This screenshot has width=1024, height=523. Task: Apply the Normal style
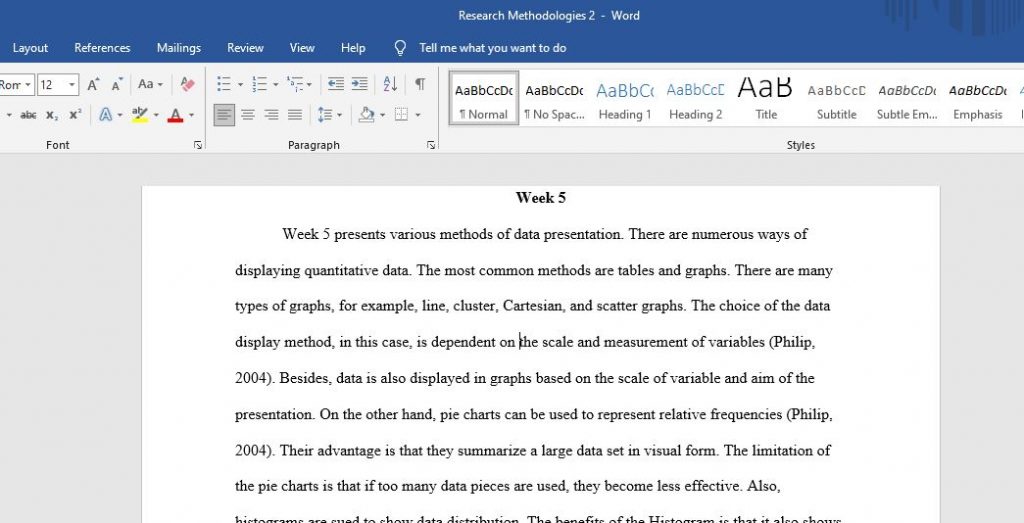pyautogui.click(x=484, y=99)
